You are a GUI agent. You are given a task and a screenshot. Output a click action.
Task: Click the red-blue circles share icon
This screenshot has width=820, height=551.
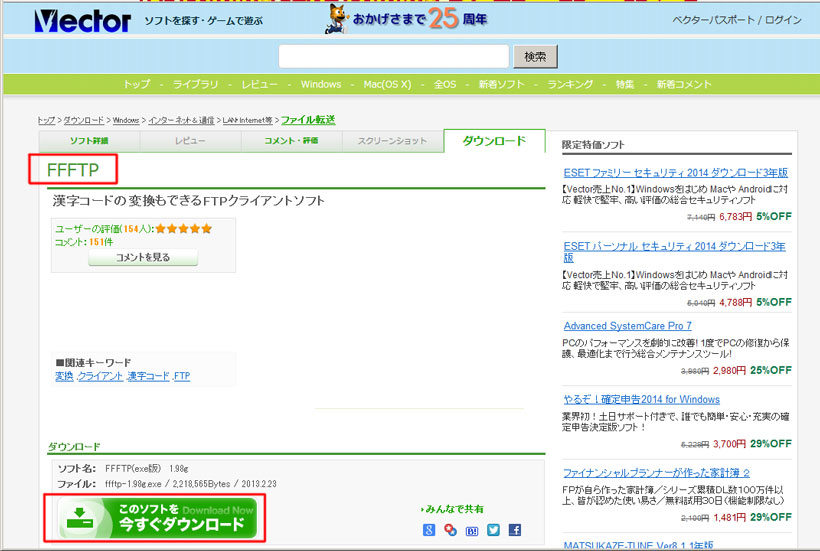click(x=450, y=530)
